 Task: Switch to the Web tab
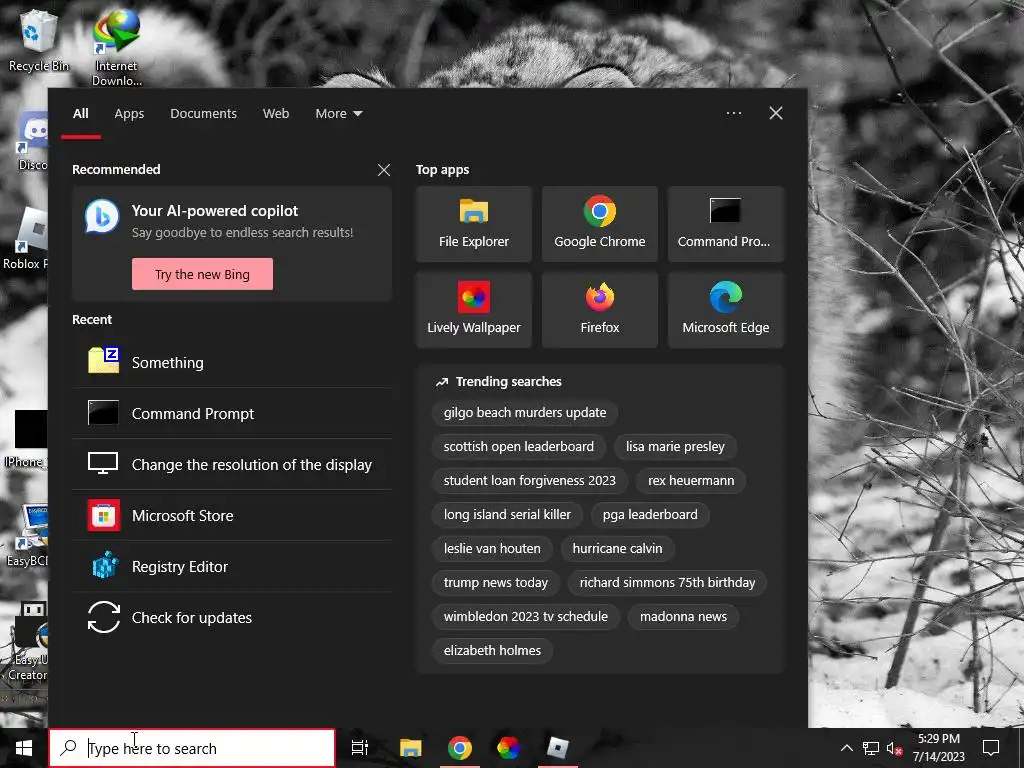point(276,114)
